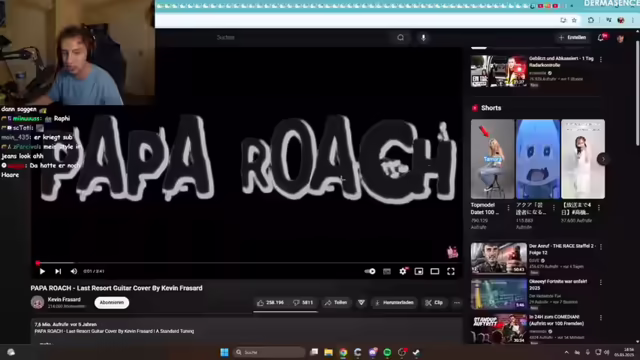The height and width of the screenshot is (360, 640).
Task: Open system volume tray icon
Action: coord(607,352)
